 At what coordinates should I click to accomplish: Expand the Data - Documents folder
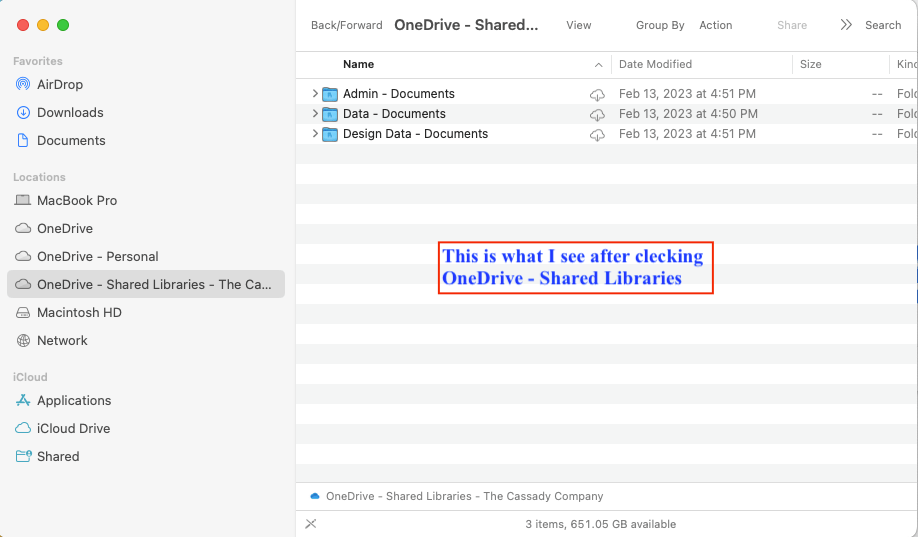click(315, 114)
